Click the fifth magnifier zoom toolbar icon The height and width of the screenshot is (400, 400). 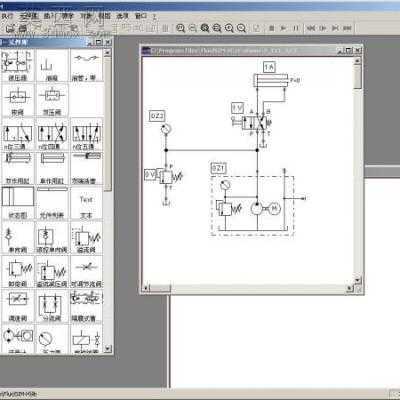pos(229,28)
